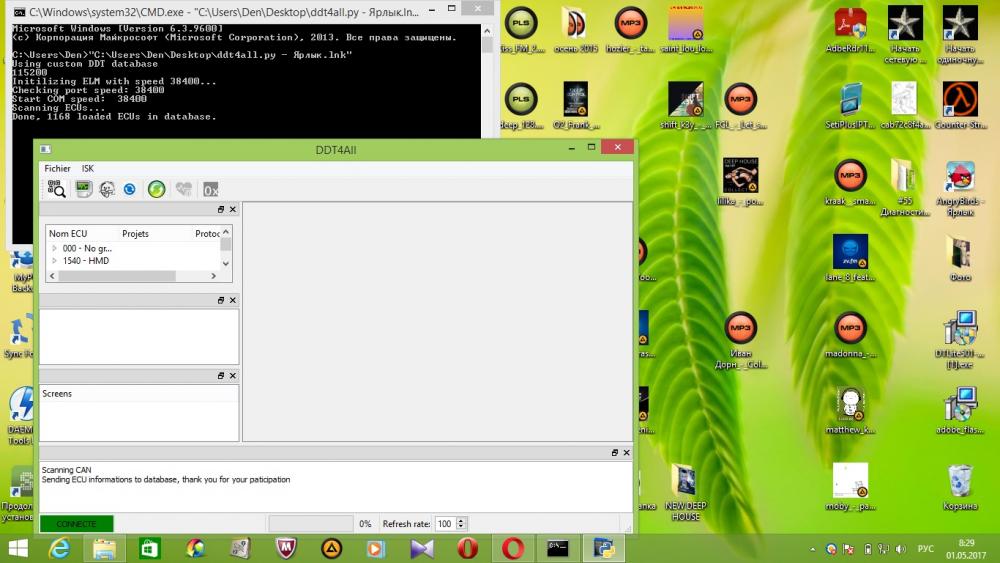Viewport: 1000px width, 563px height.
Task: Float the log output dock panel
Action: pos(614,452)
